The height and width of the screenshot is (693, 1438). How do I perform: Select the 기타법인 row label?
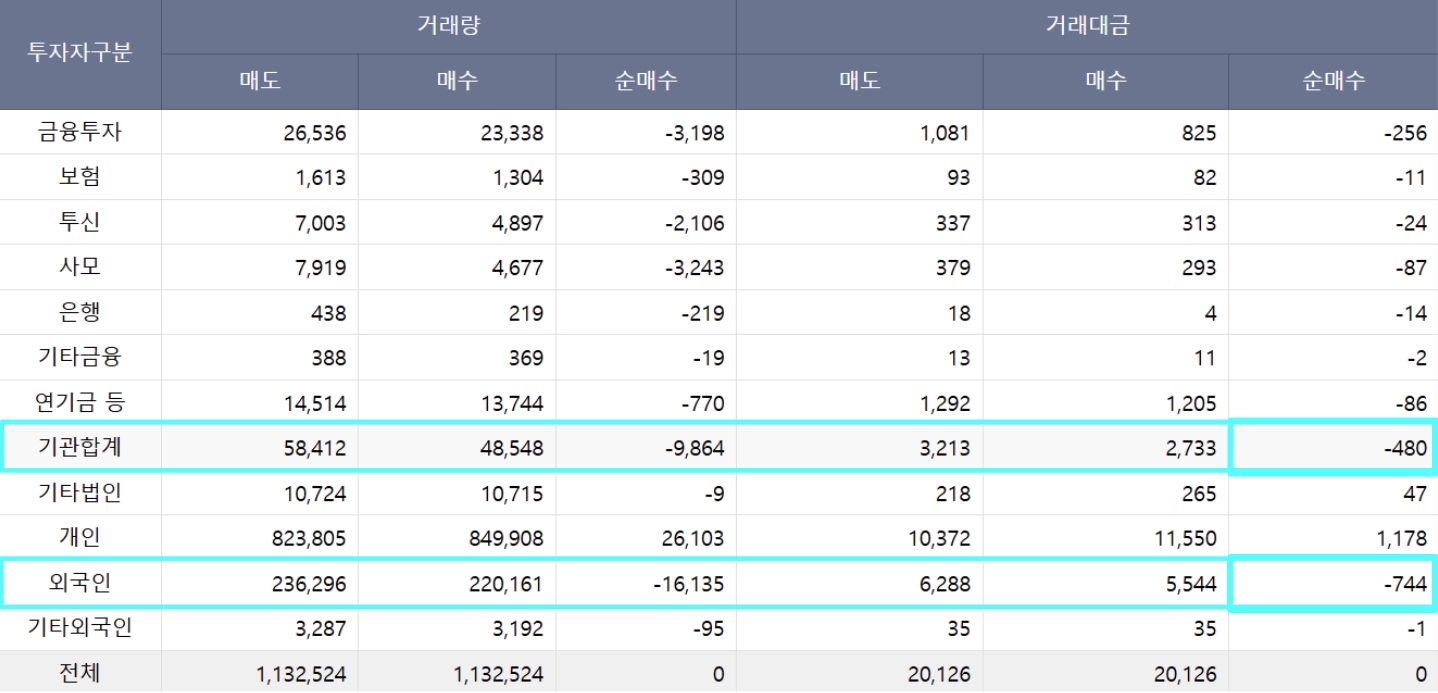coord(80,493)
